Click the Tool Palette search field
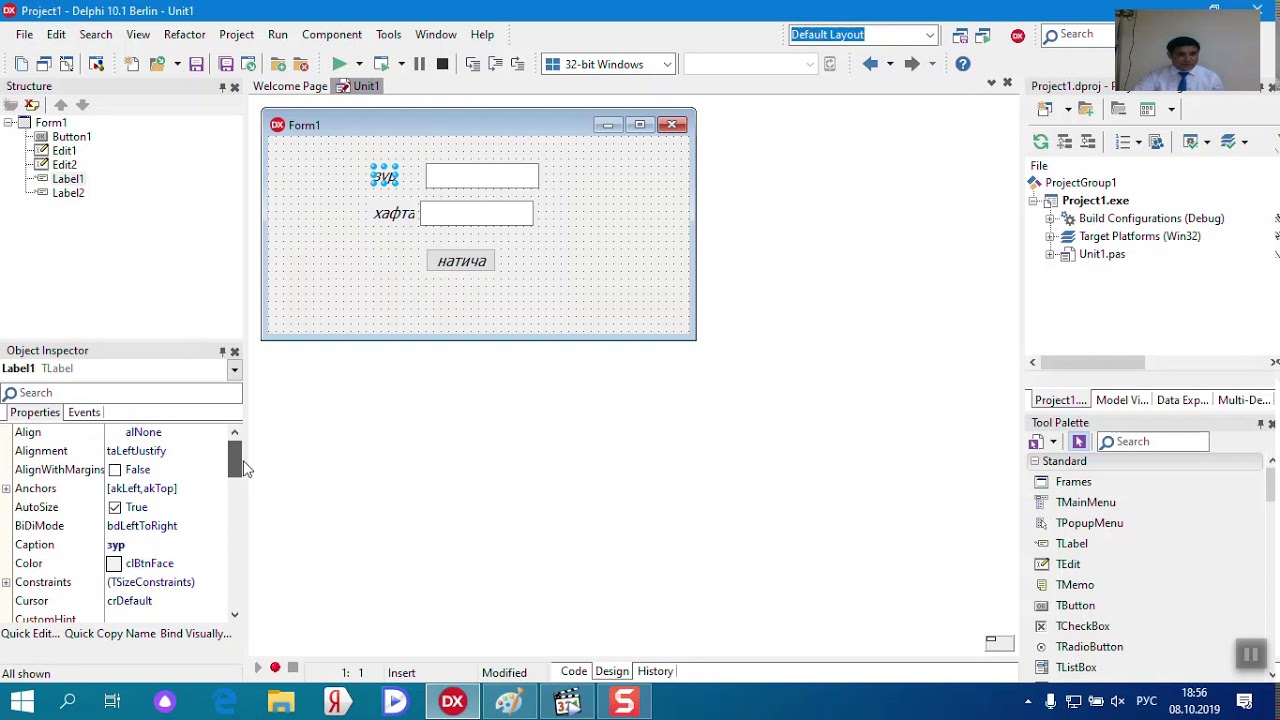This screenshot has width=1280, height=720. tap(1153, 442)
